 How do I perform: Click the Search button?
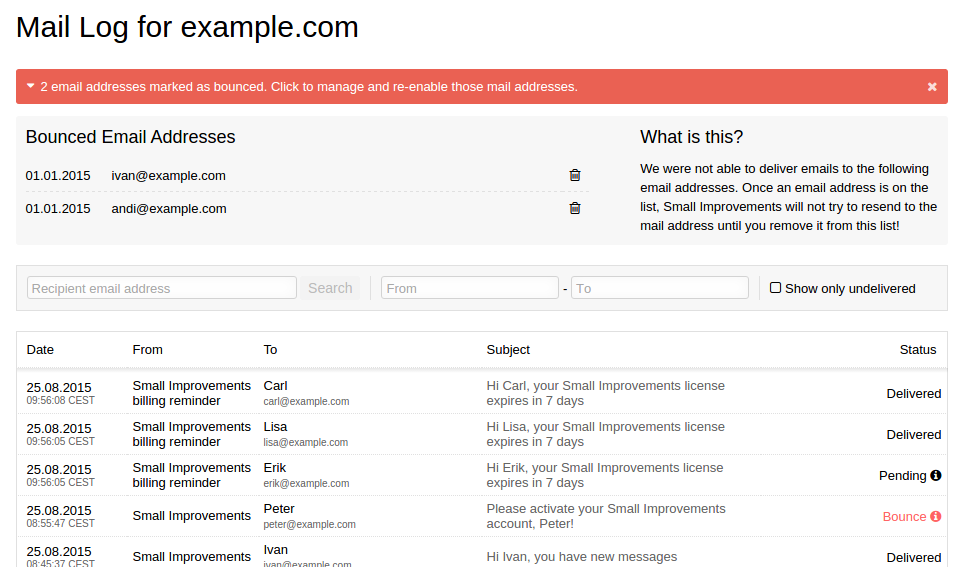click(x=330, y=287)
